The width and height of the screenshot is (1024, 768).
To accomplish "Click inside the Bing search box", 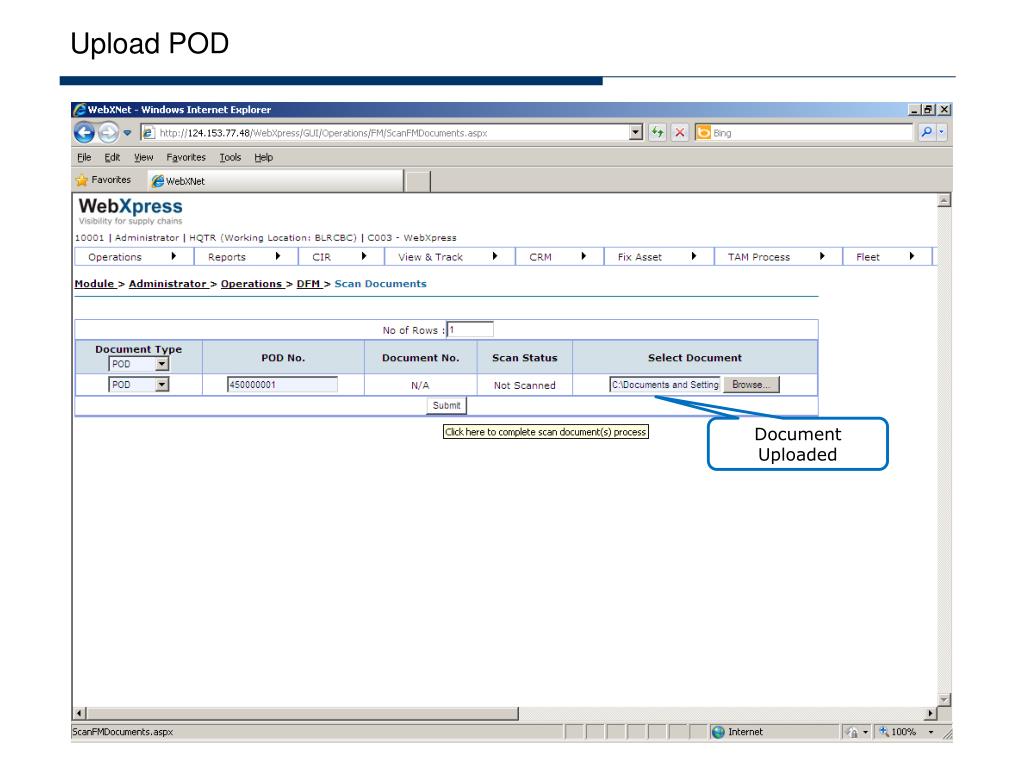I will (812, 133).
